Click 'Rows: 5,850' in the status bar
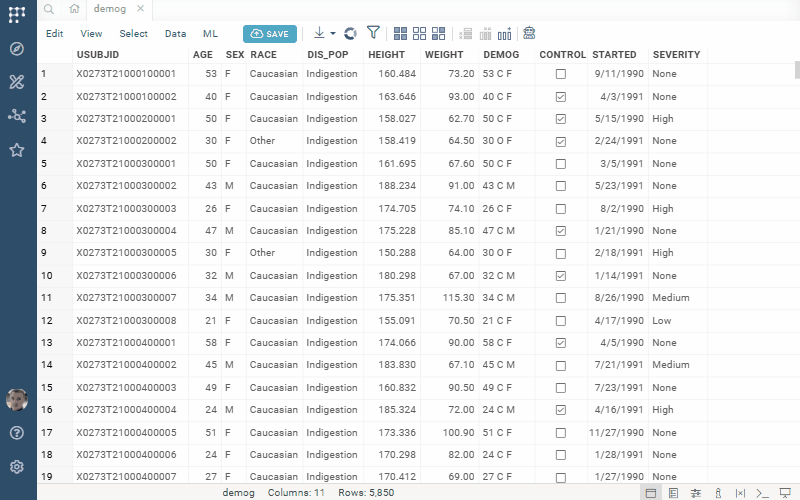 point(366,493)
